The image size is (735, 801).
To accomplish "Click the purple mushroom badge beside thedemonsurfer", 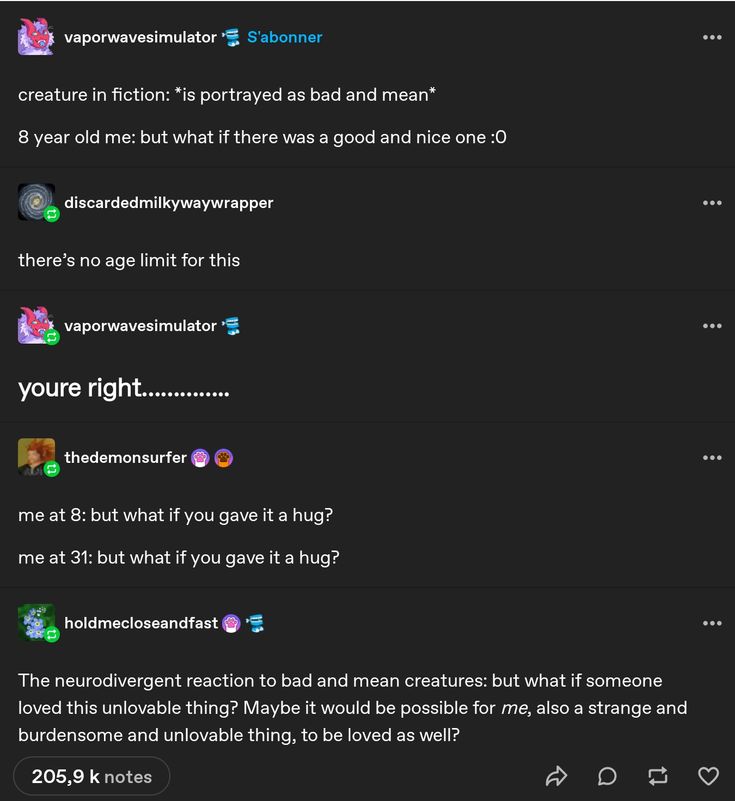I will click(200, 458).
